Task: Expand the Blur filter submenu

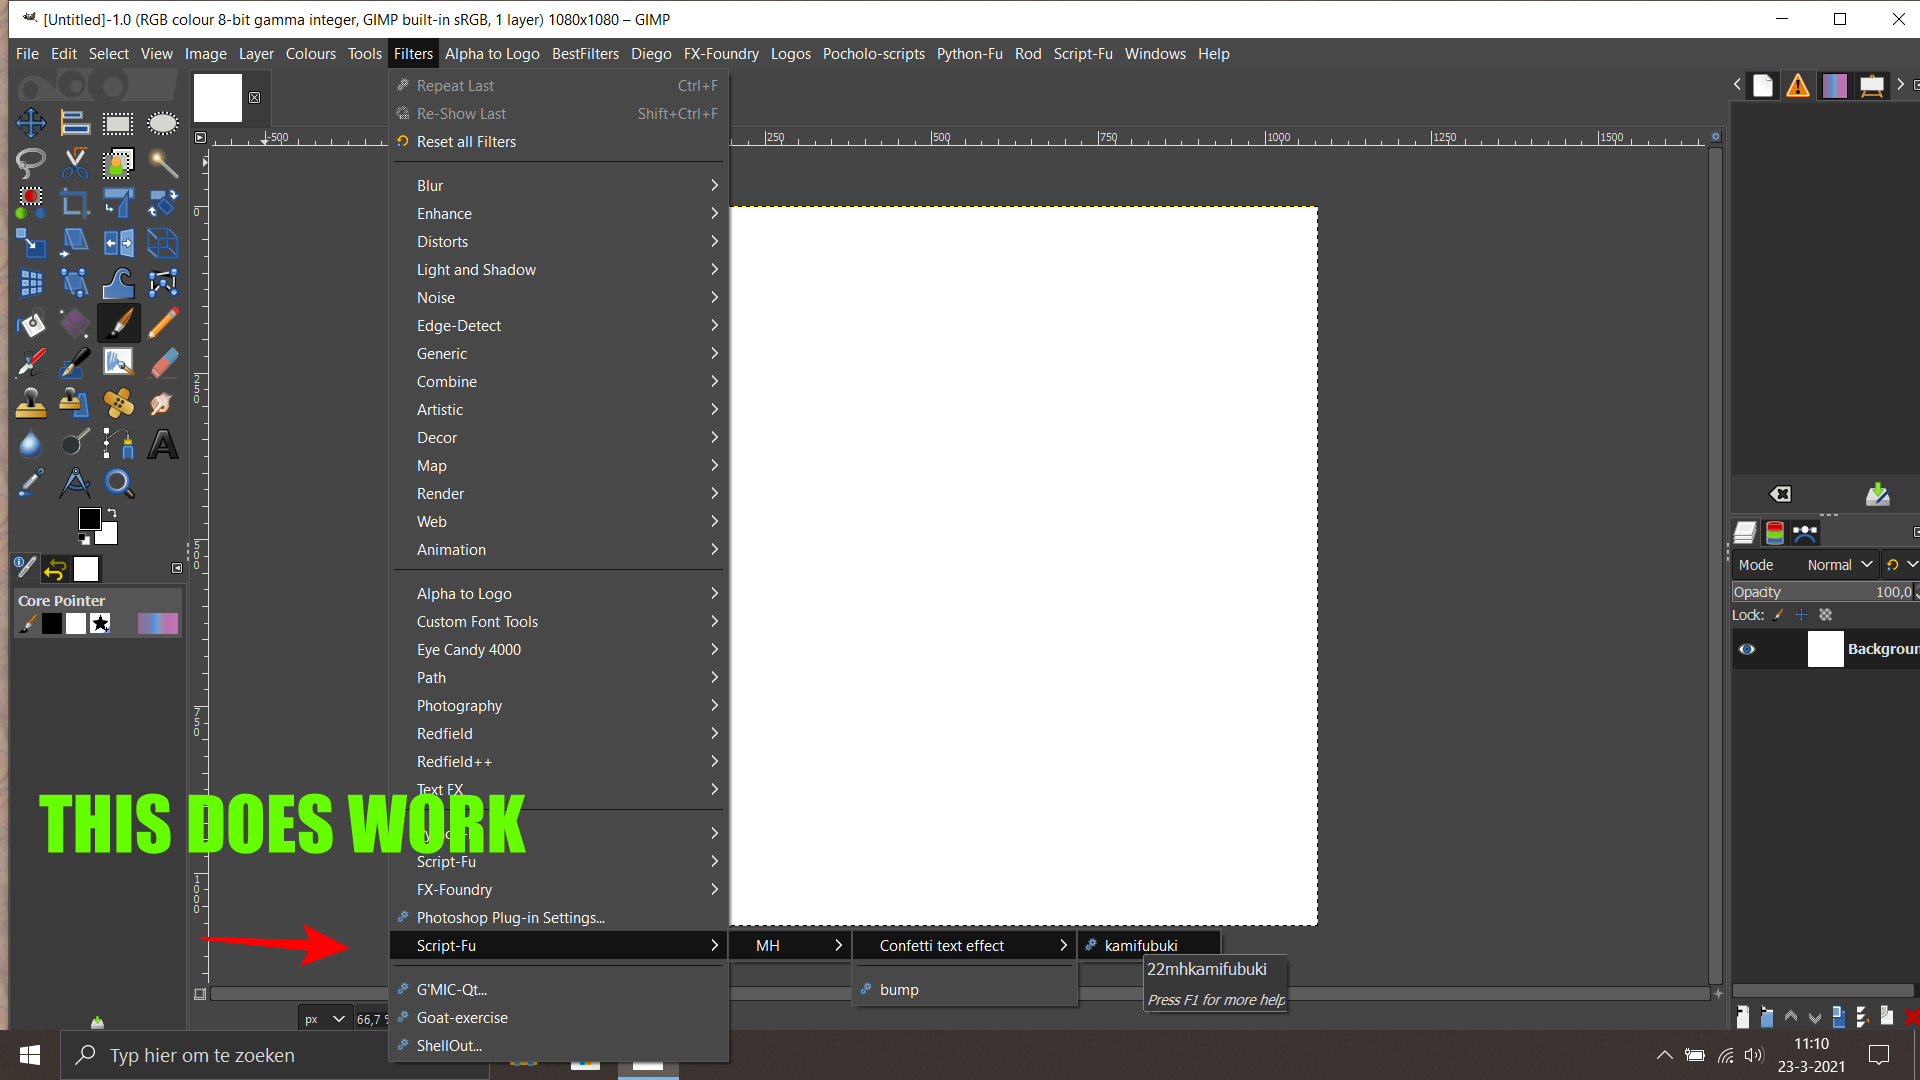Action: coord(558,186)
